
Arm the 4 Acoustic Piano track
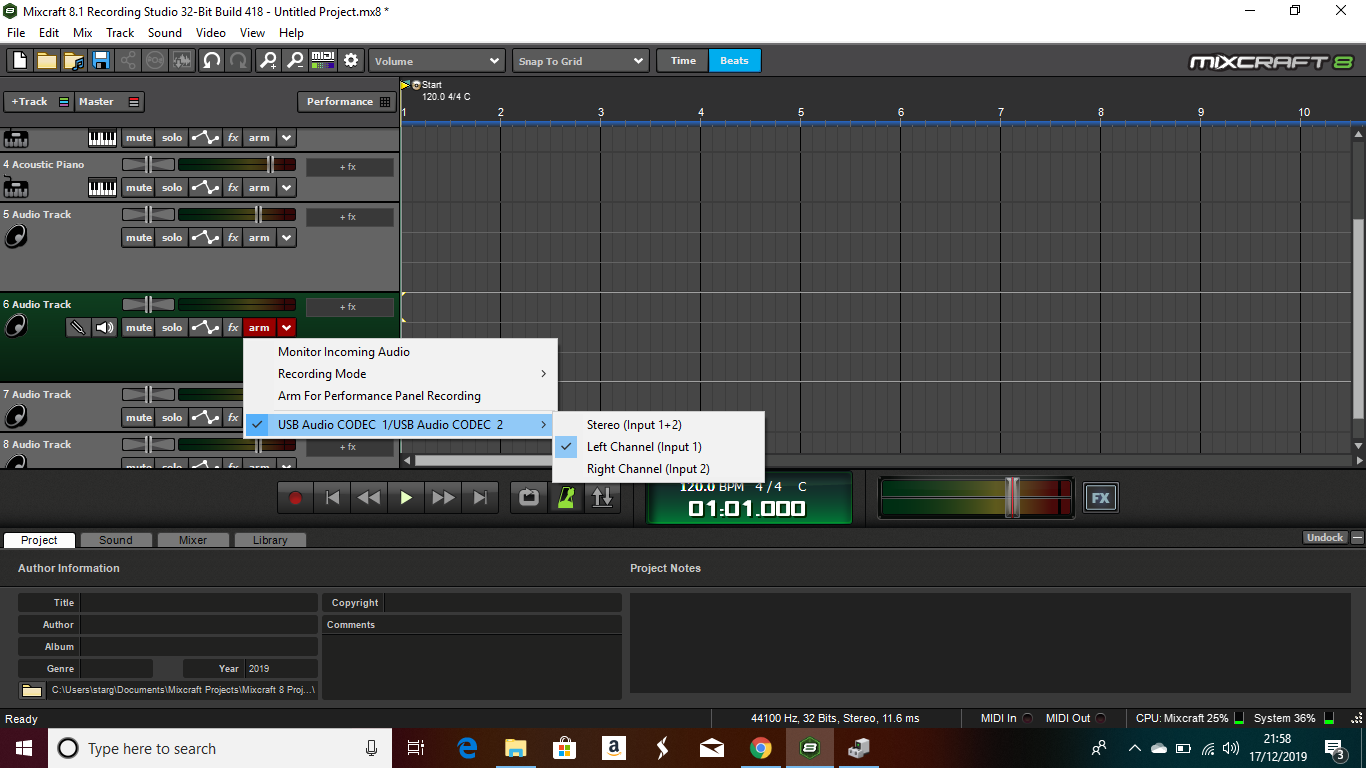259,188
